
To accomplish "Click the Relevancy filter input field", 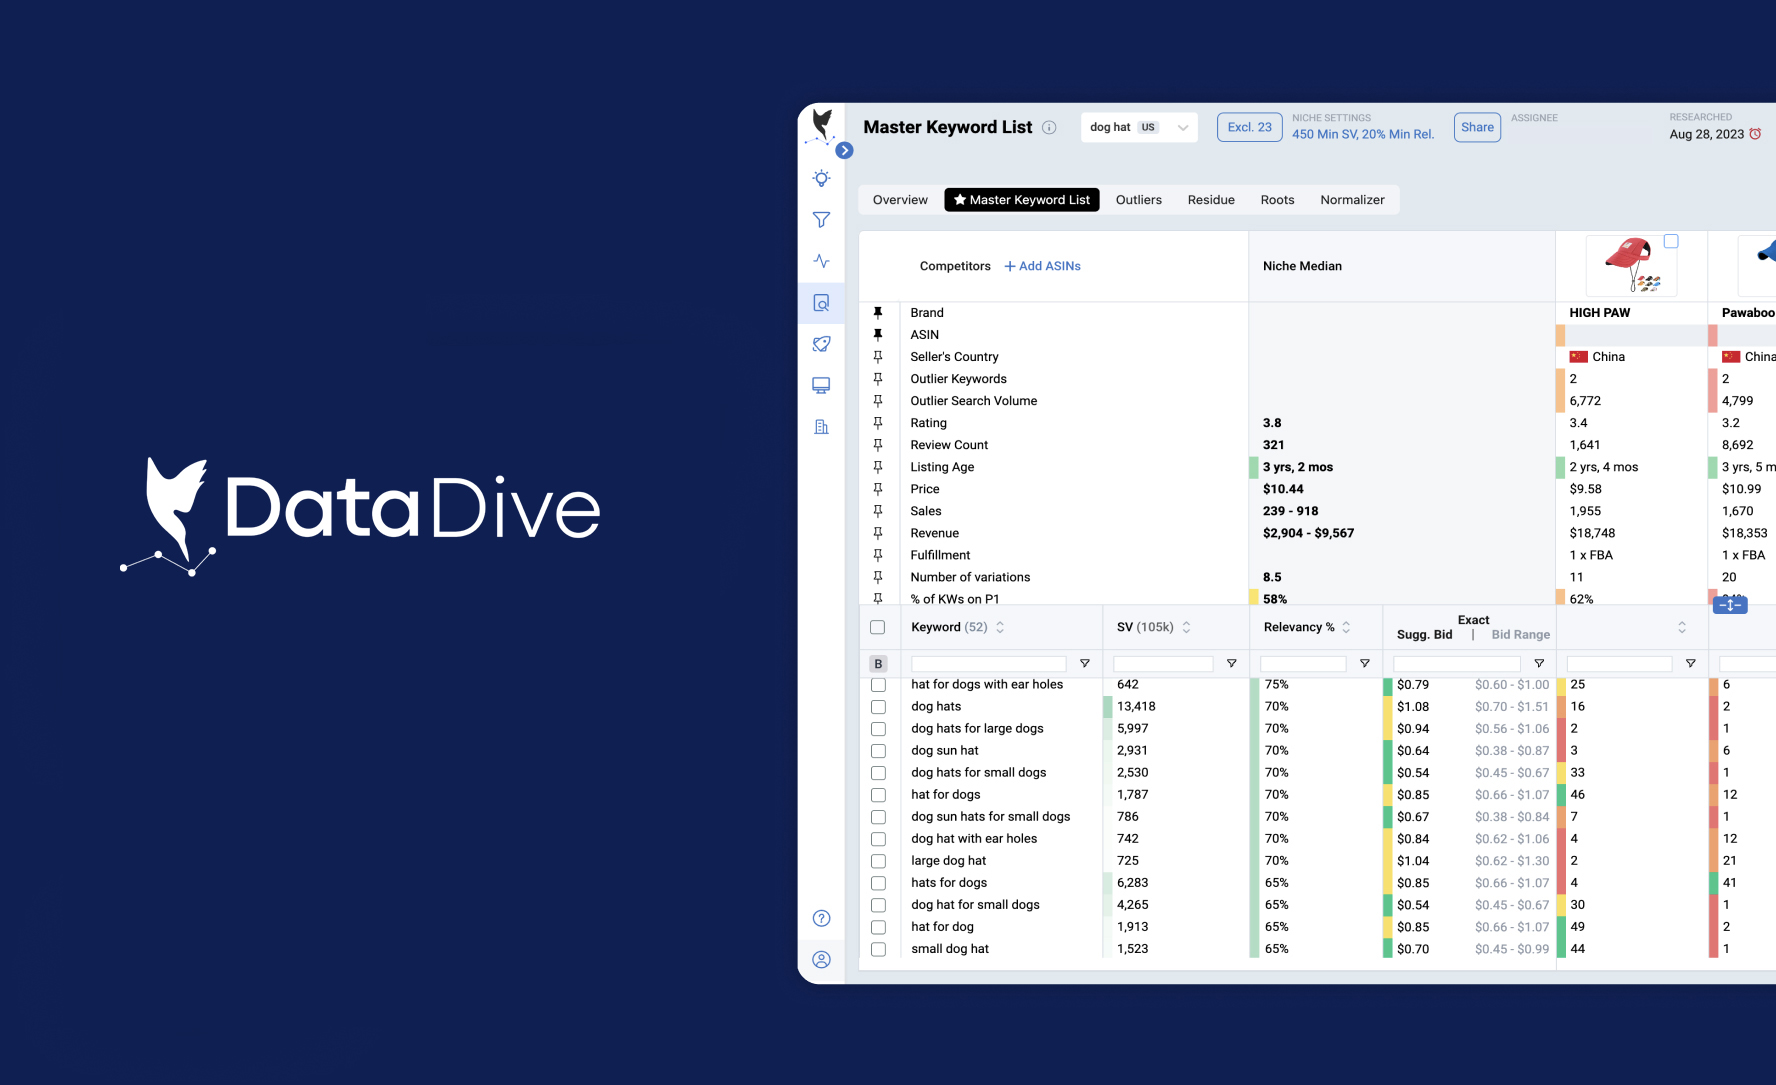I will click(1303, 663).
